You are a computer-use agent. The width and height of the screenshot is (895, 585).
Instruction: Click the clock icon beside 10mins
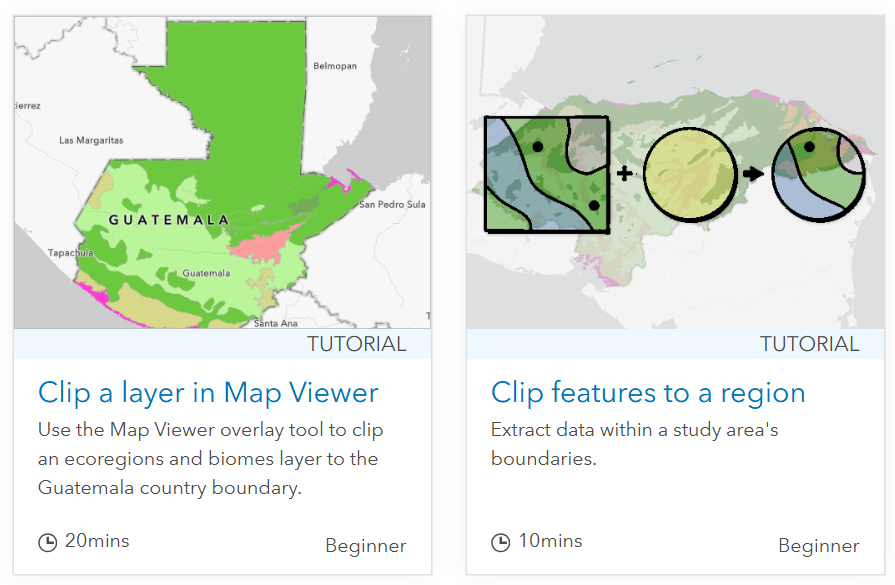pyautogui.click(x=501, y=542)
